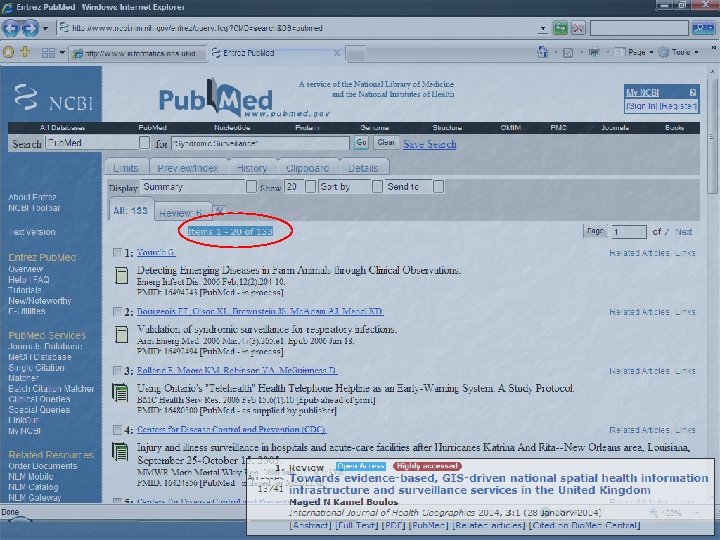The image size is (720, 540).
Task: Tick checkbox for result 3 Rolland
Action: [118, 370]
